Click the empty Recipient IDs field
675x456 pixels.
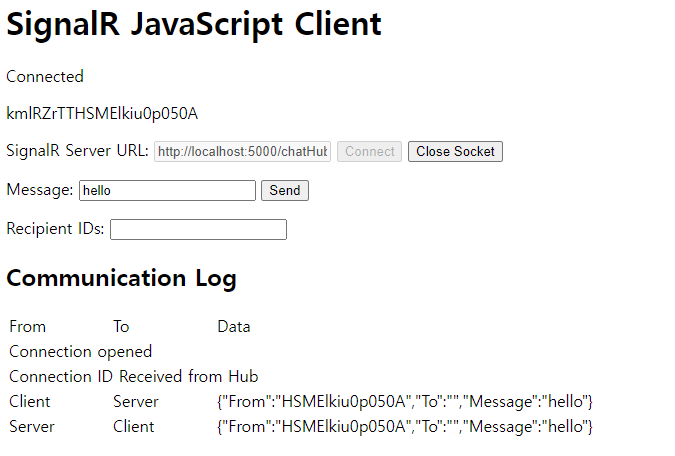198,230
